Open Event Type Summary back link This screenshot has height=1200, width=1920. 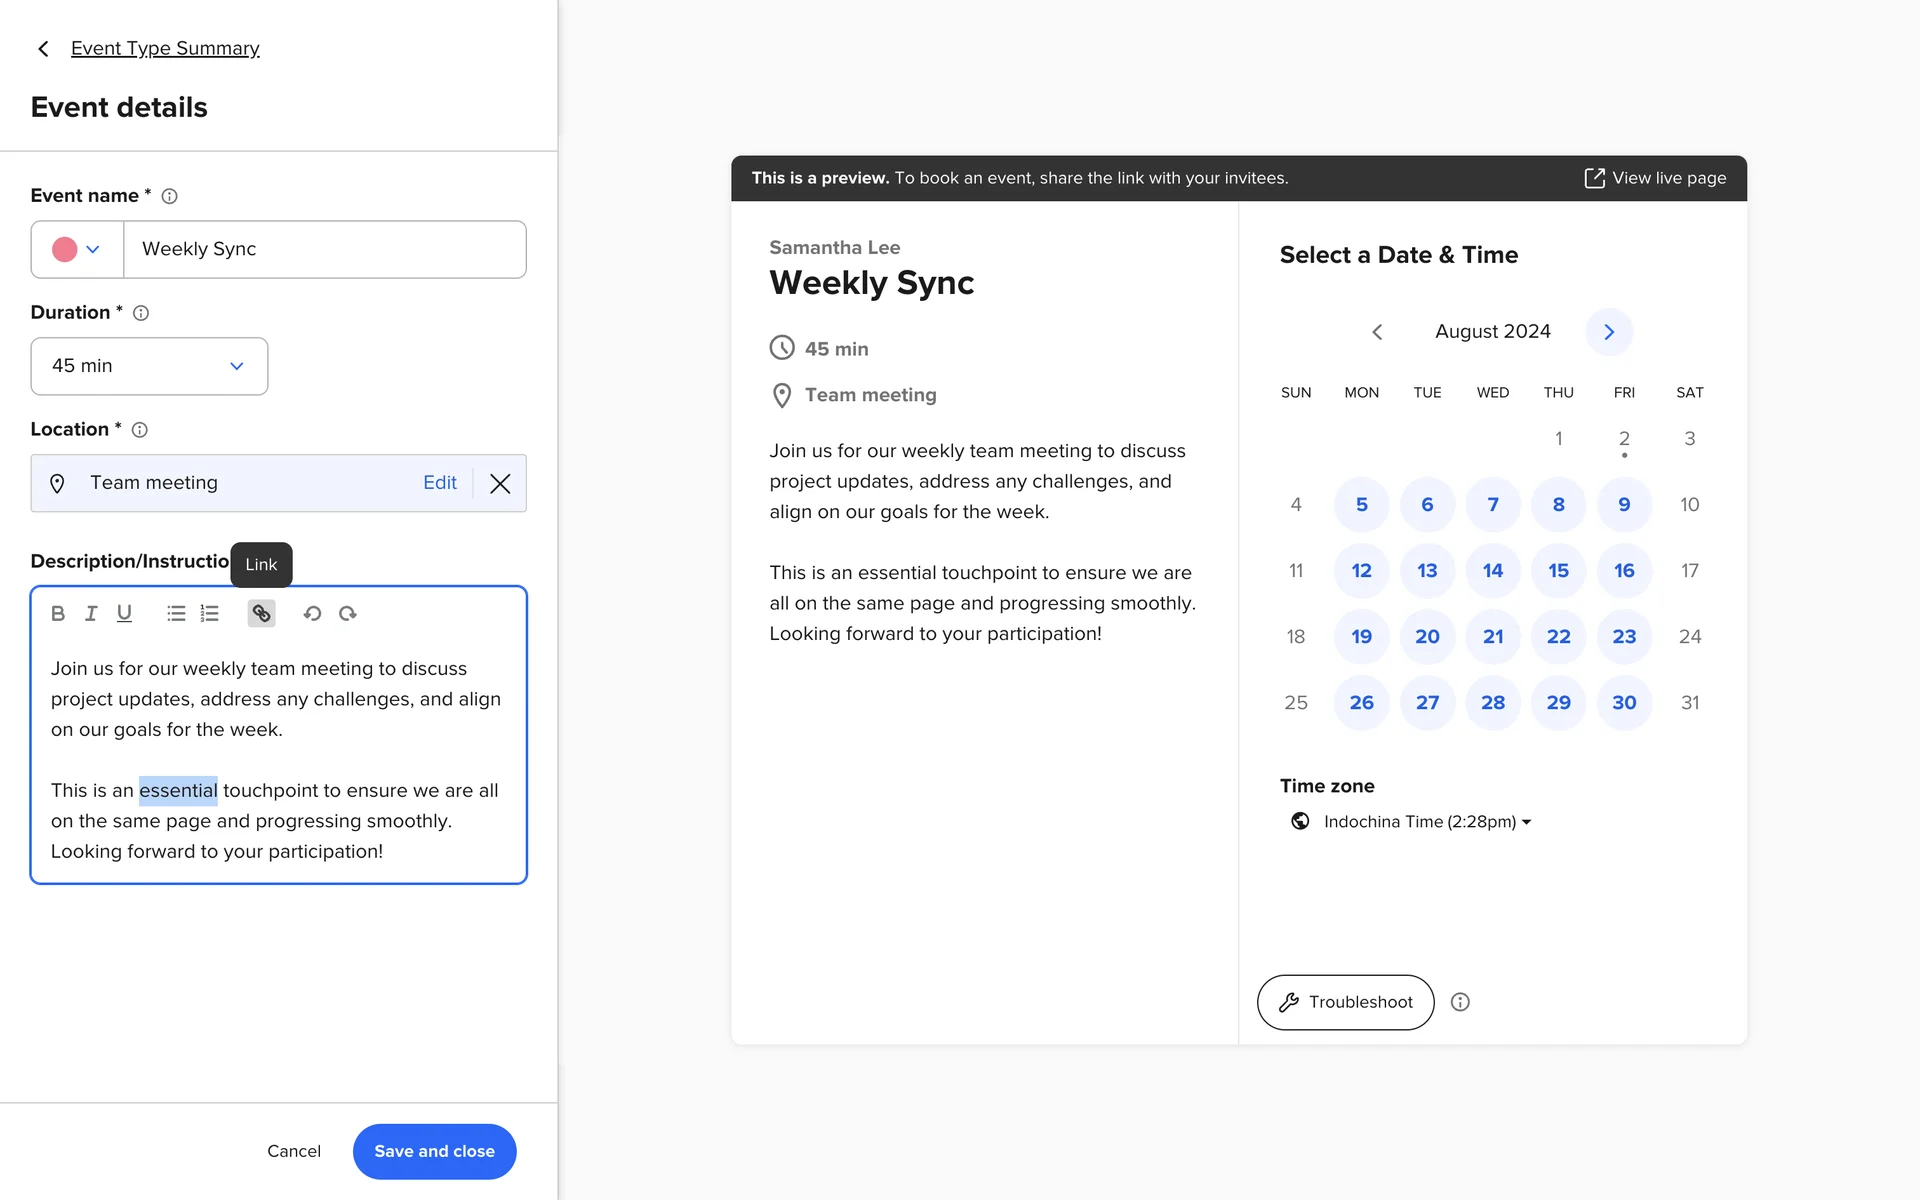[165, 48]
